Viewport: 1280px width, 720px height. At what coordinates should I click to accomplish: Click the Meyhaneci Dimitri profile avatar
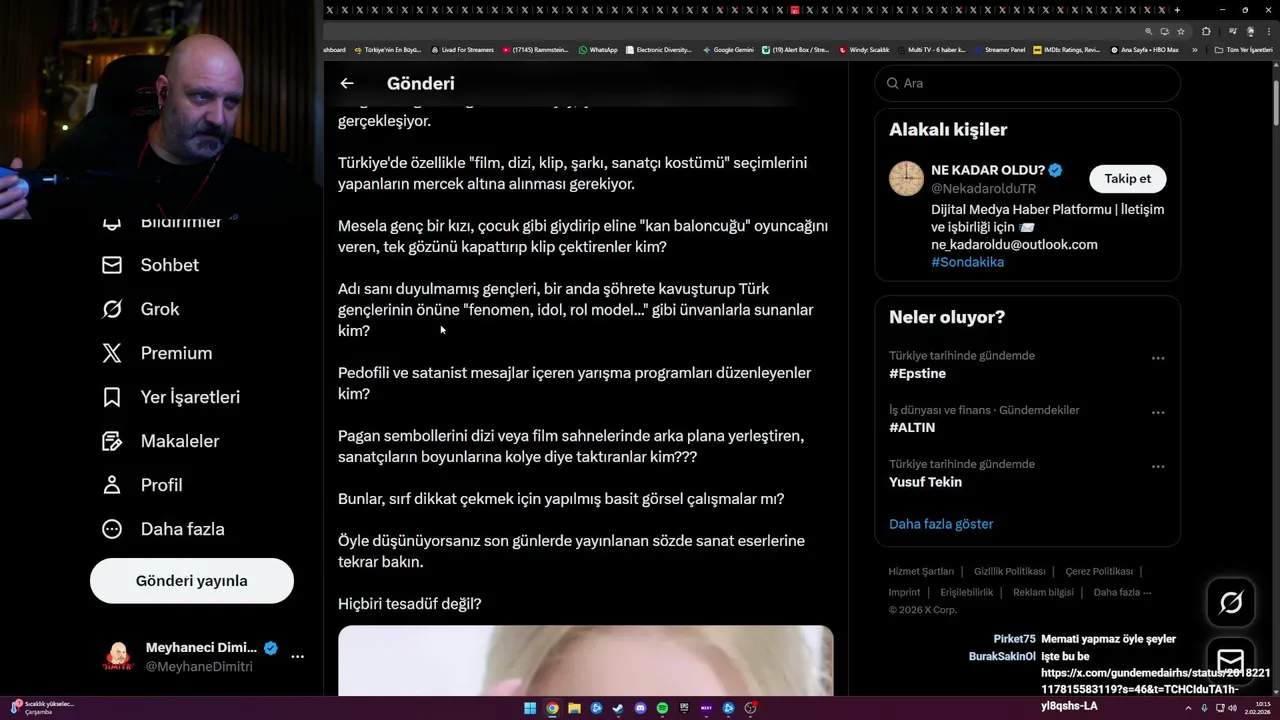[x=118, y=657]
